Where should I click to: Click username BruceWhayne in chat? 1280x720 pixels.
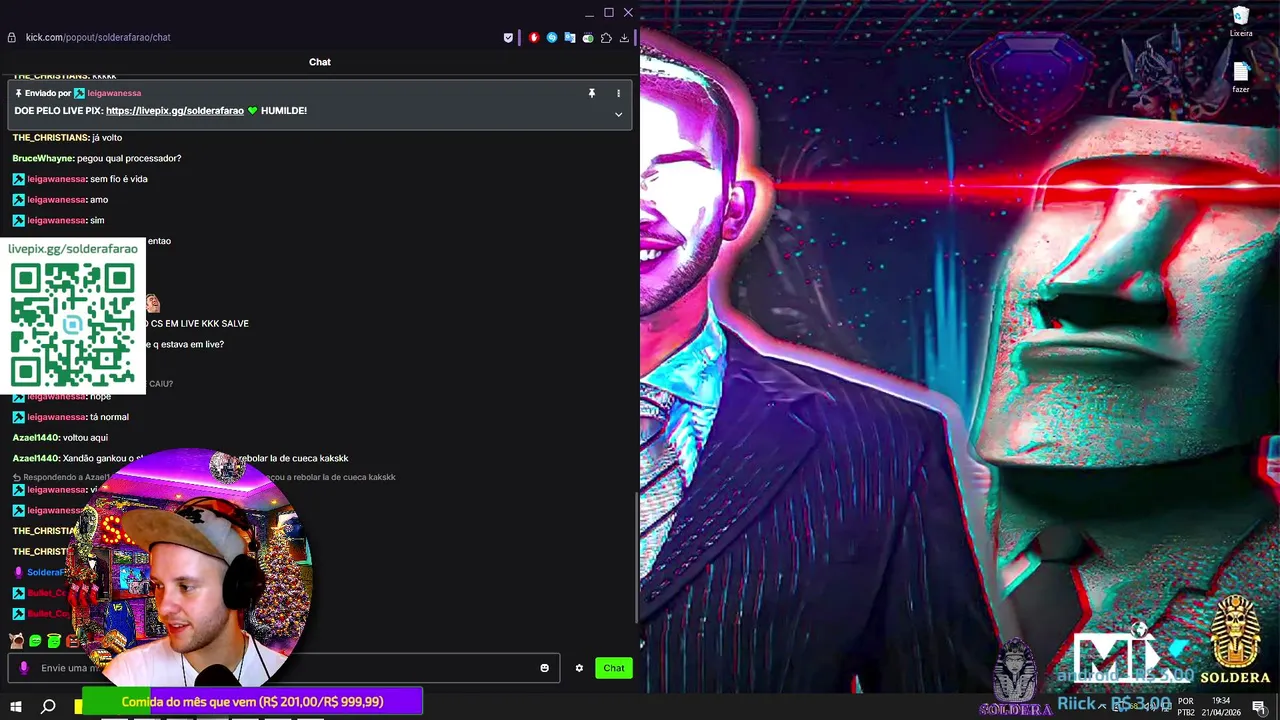pos(43,158)
